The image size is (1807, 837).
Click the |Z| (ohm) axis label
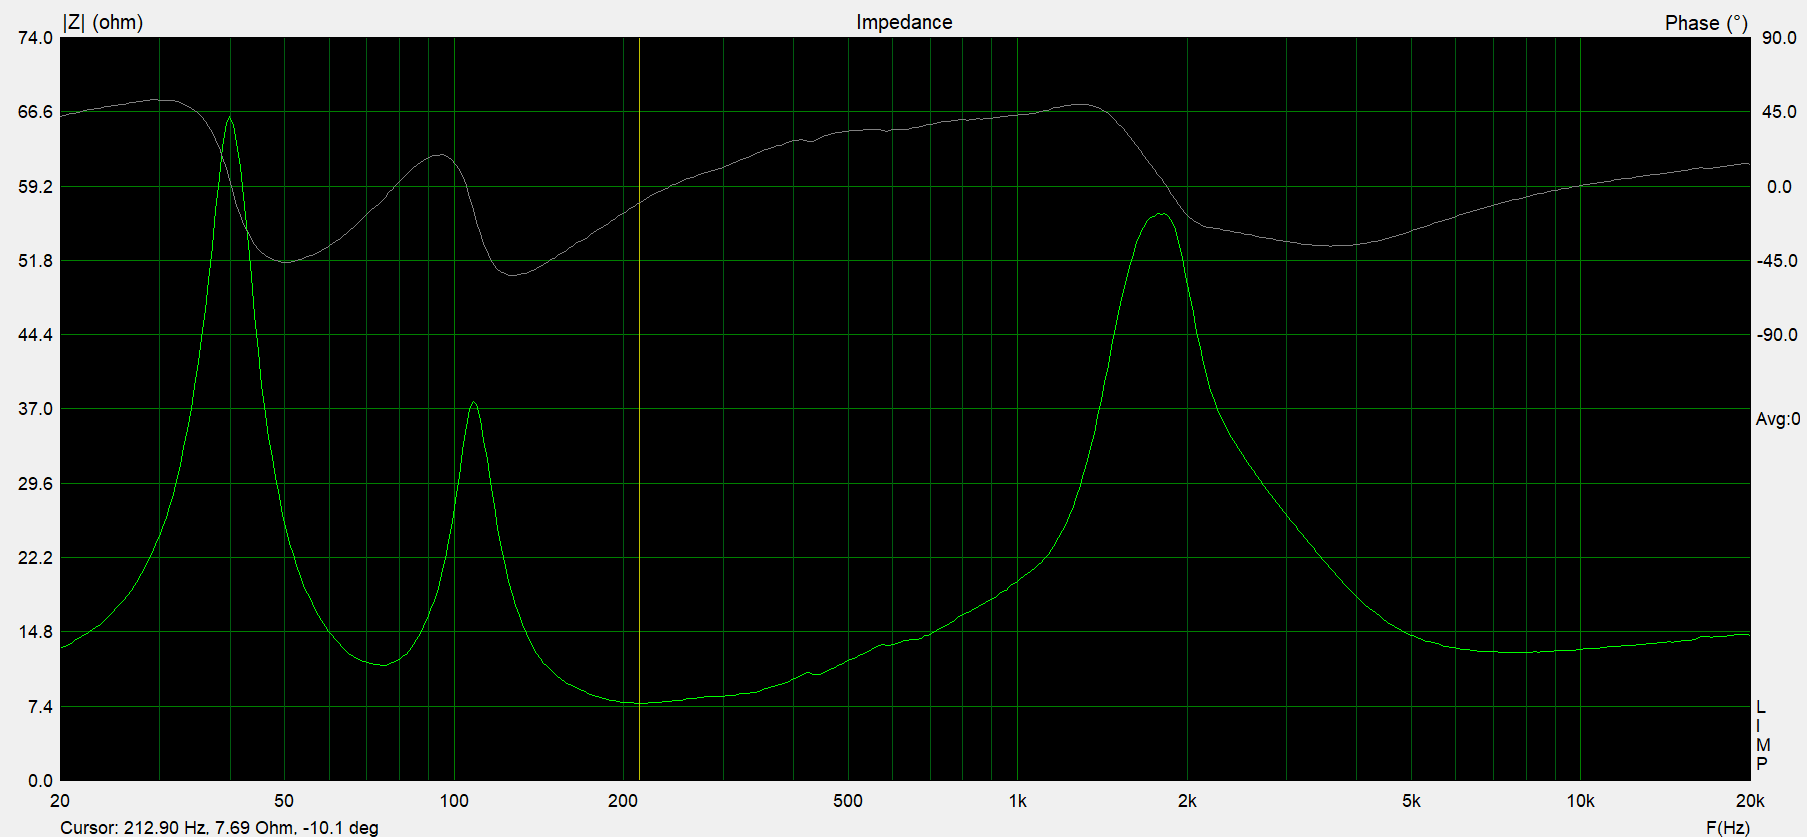(x=103, y=22)
